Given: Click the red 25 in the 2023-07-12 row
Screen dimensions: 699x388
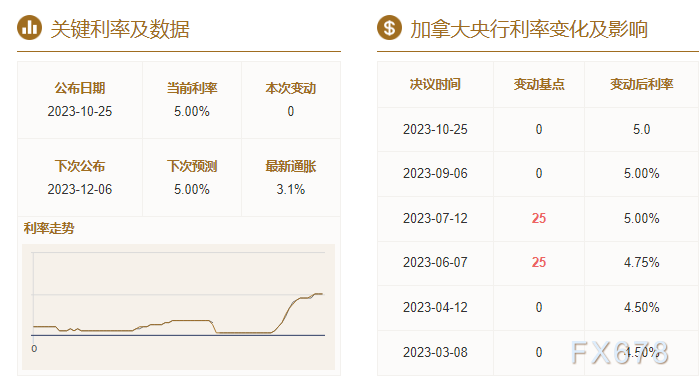Looking at the screenshot, I should (x=539, y=218).
